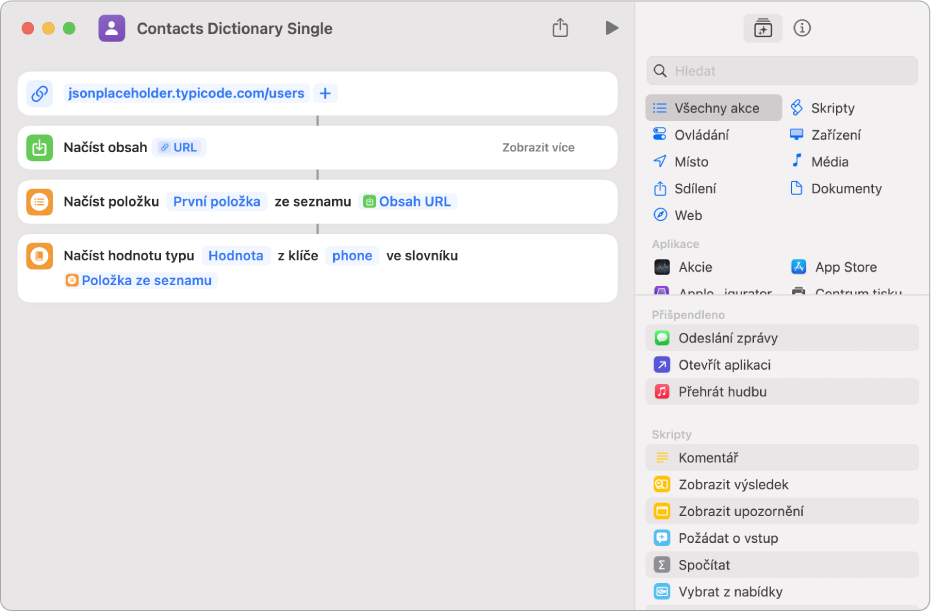Click the purple Contacts shortcut icon

pos(112,28)
